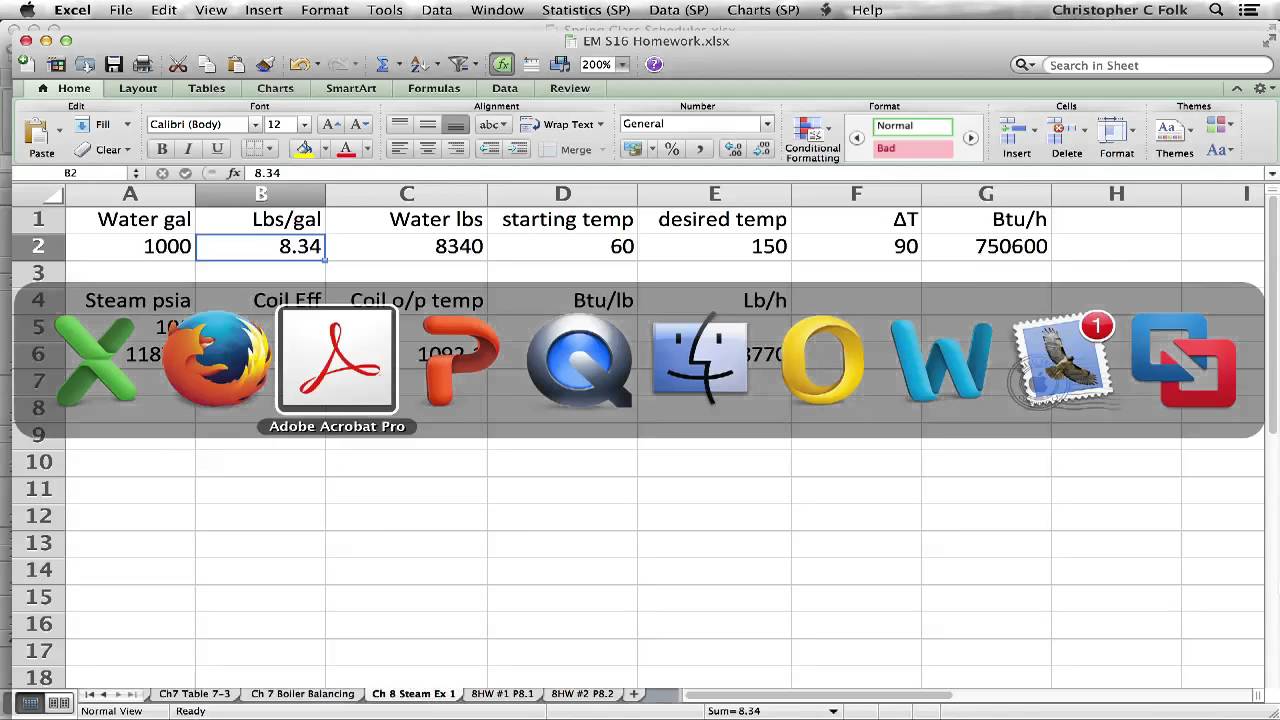Collapse the ribbon with chevron button

[x=1238, y=88]
